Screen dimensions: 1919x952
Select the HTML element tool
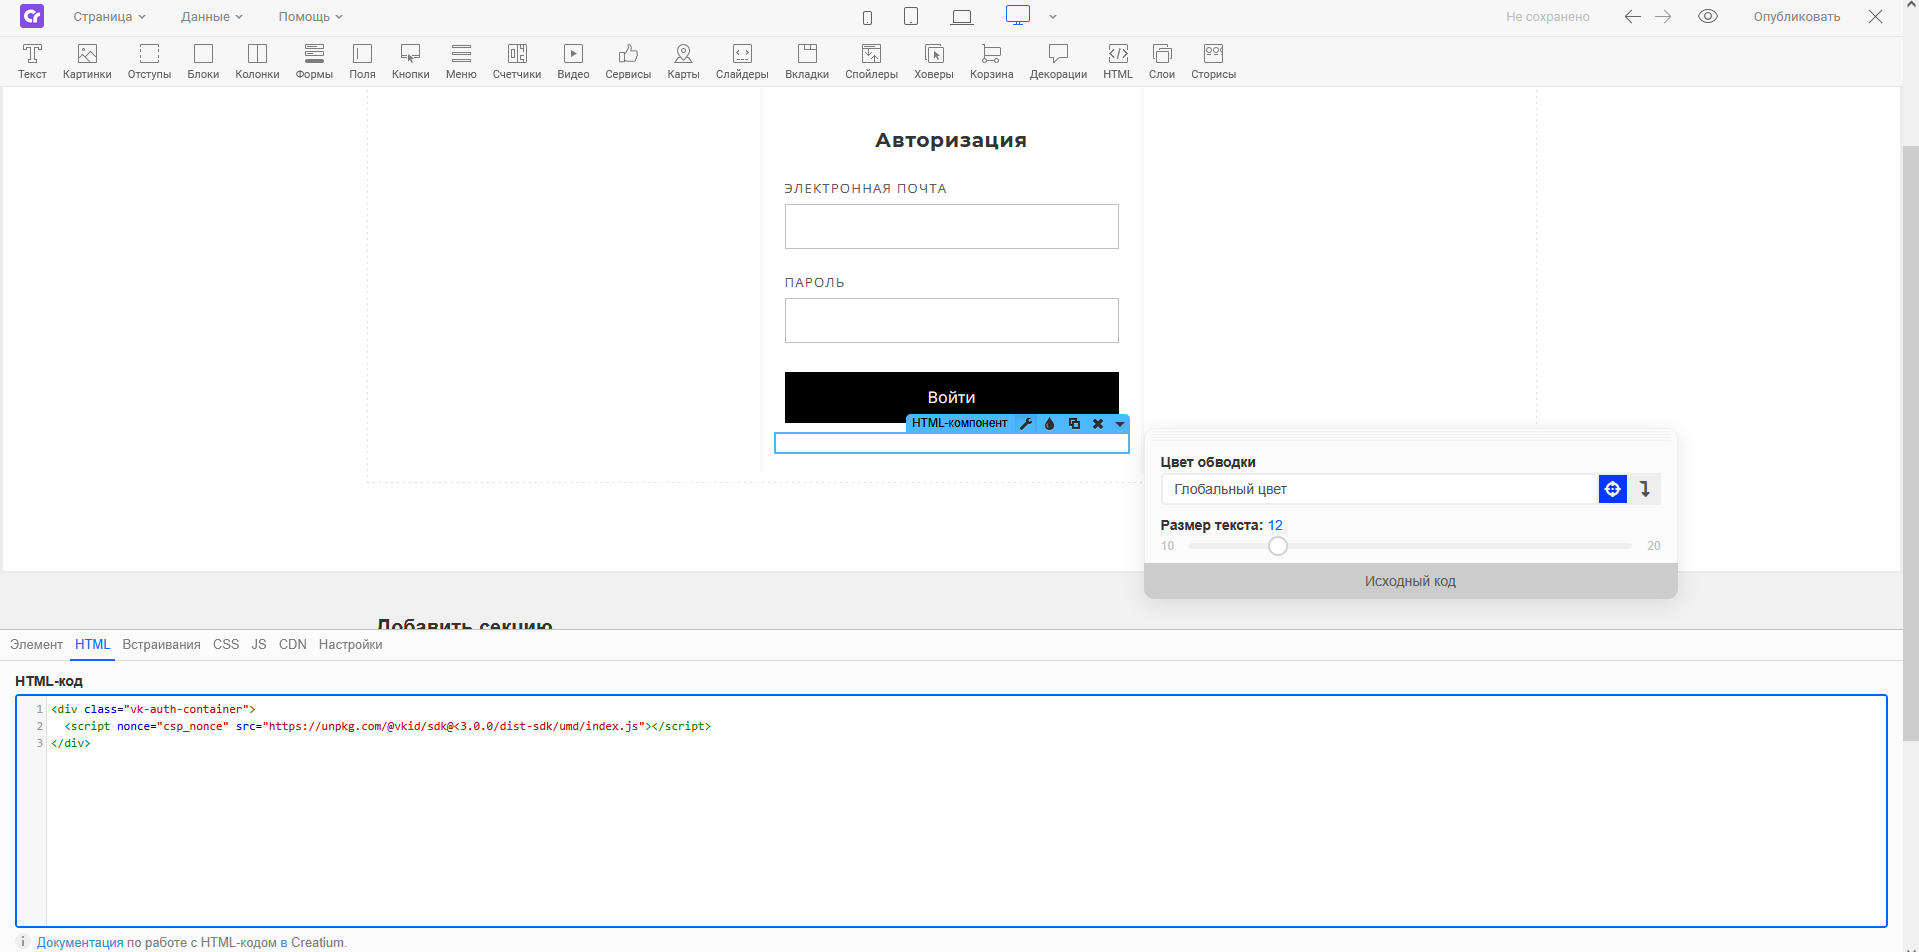[1118, 60]
